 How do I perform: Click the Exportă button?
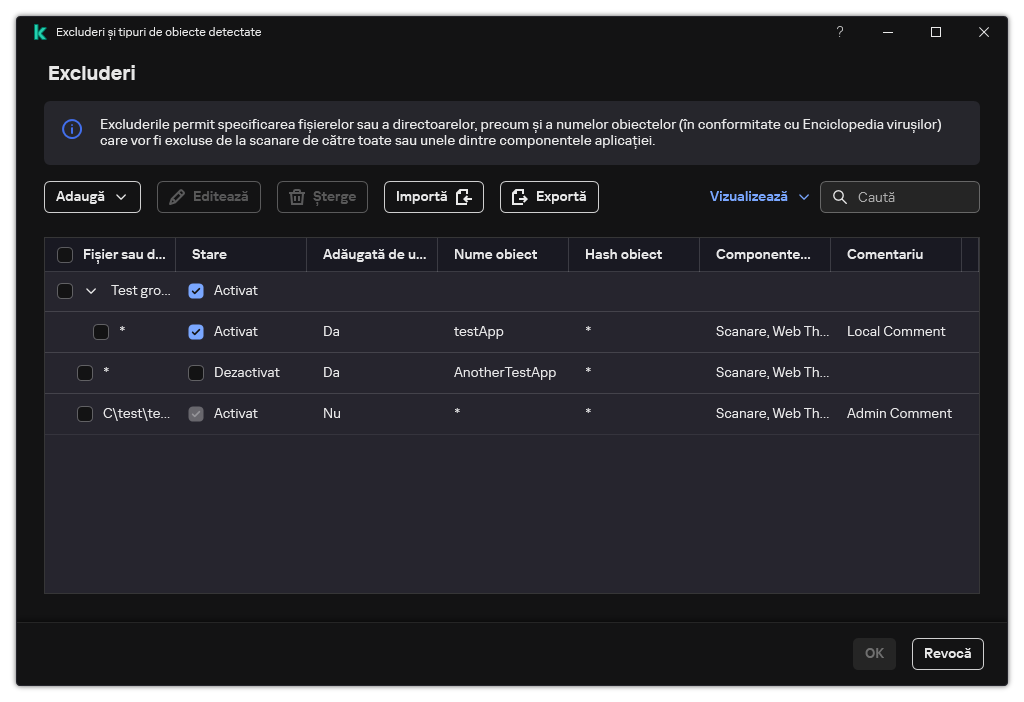(549, 197)
